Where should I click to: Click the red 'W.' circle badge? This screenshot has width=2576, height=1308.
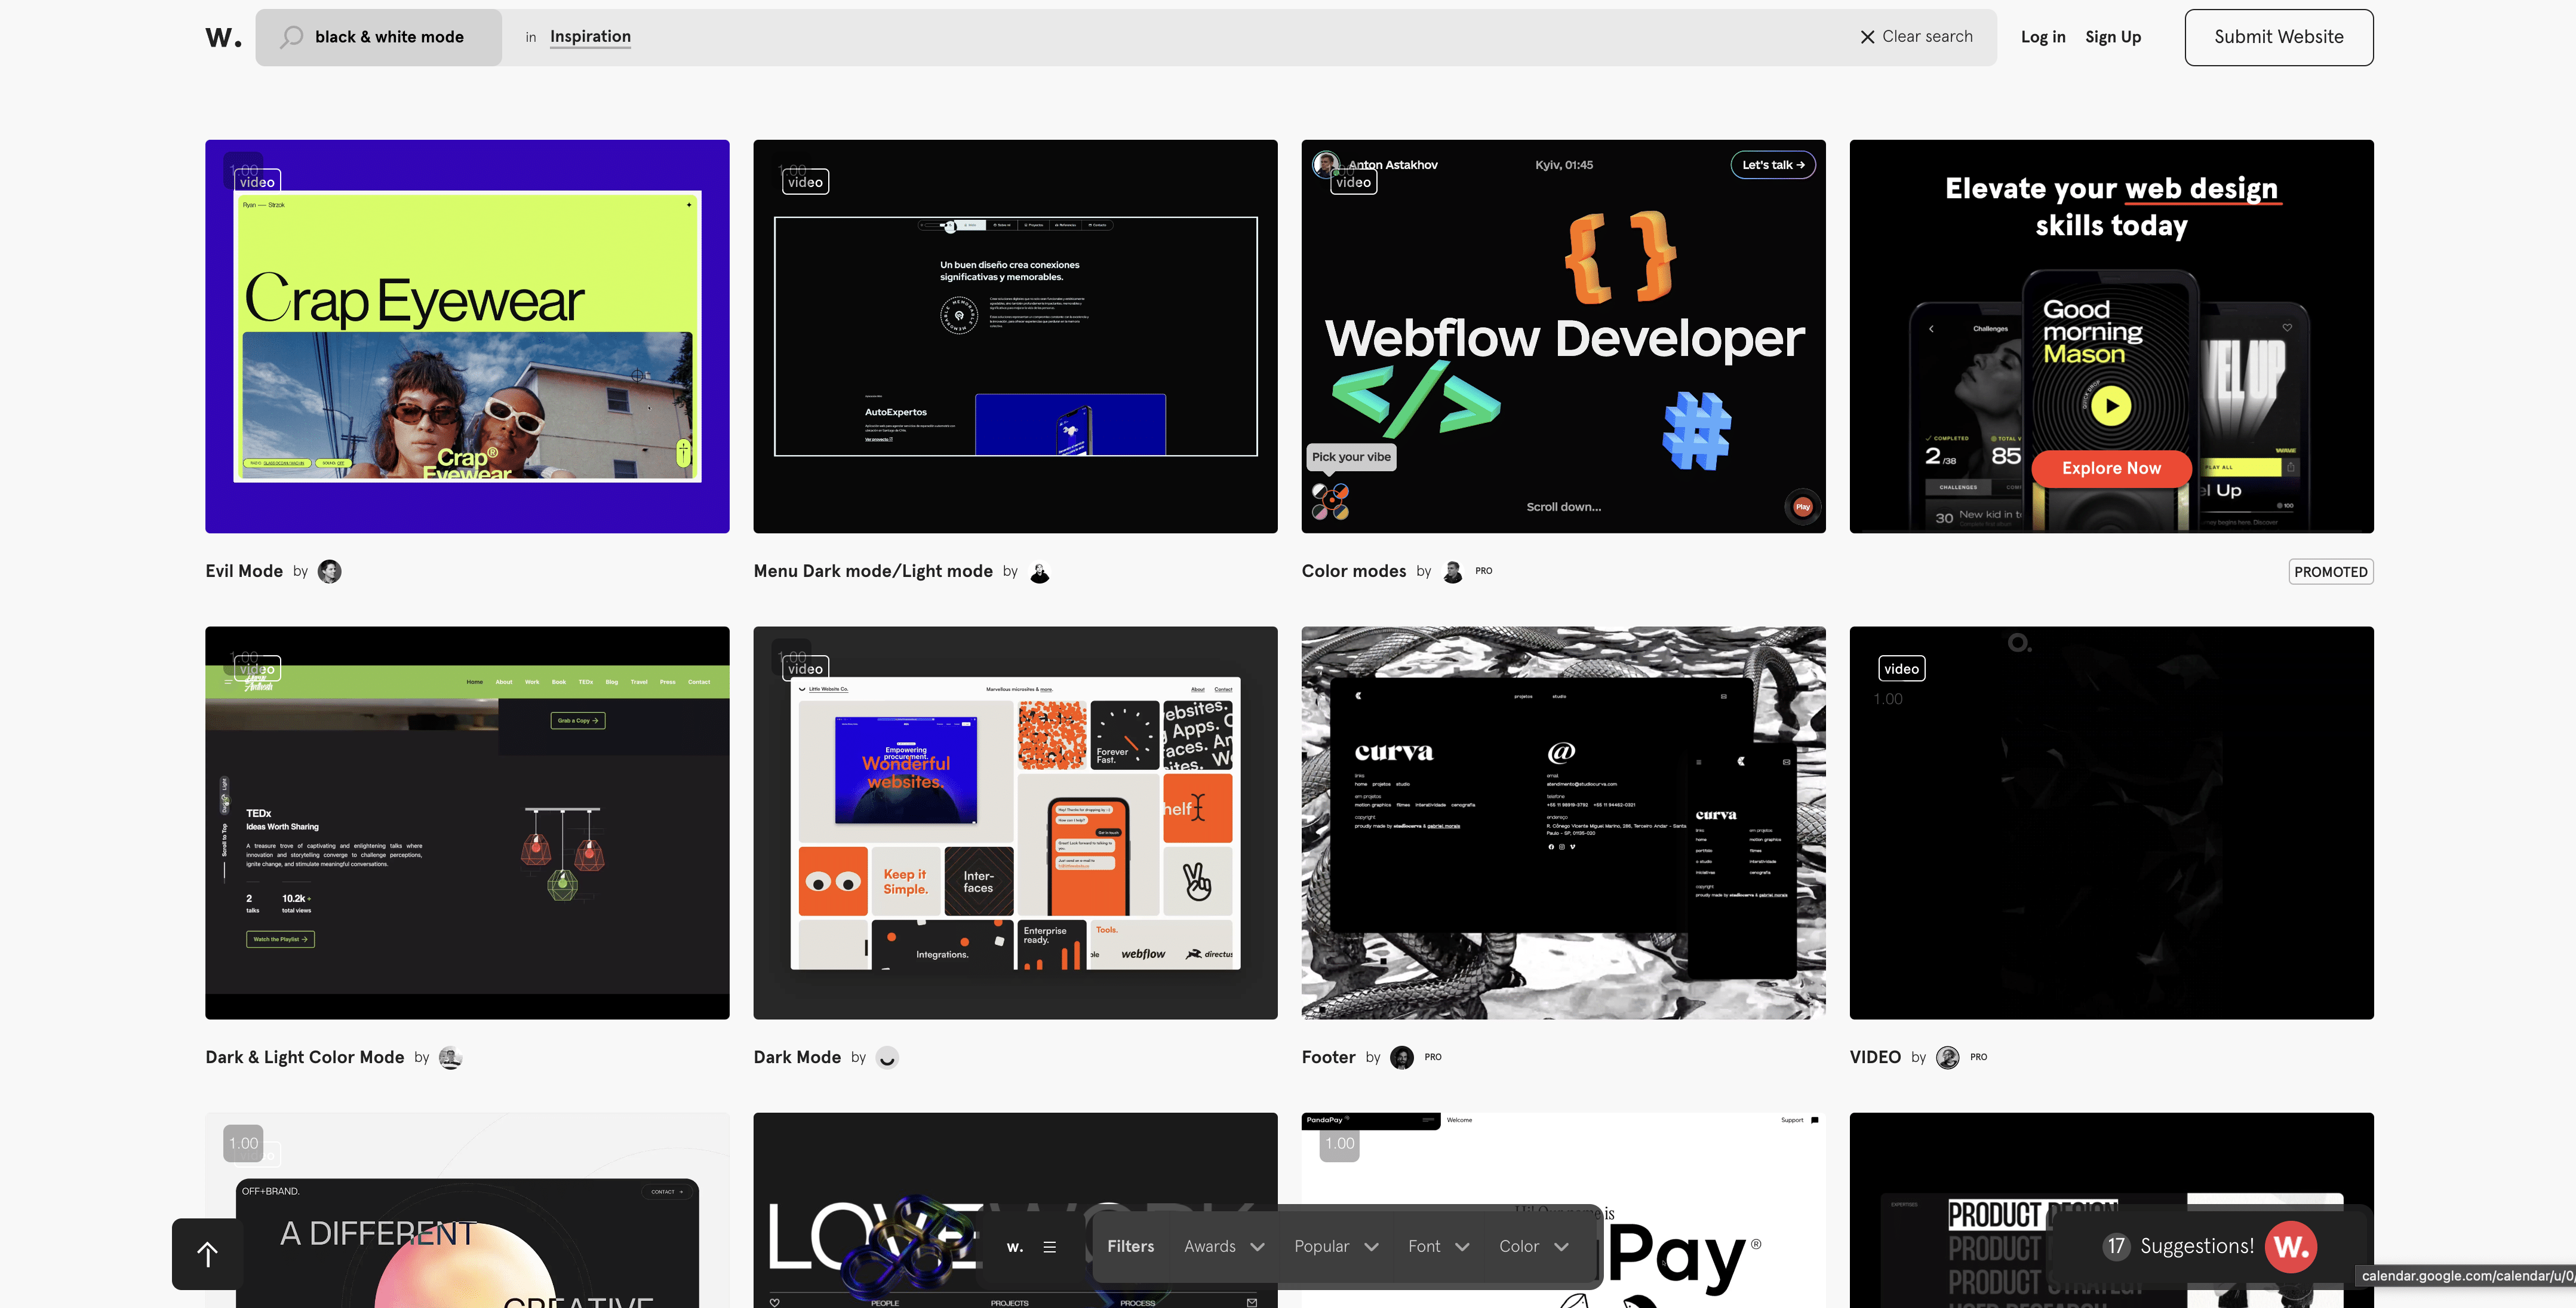click(x=2290, y=1246)
